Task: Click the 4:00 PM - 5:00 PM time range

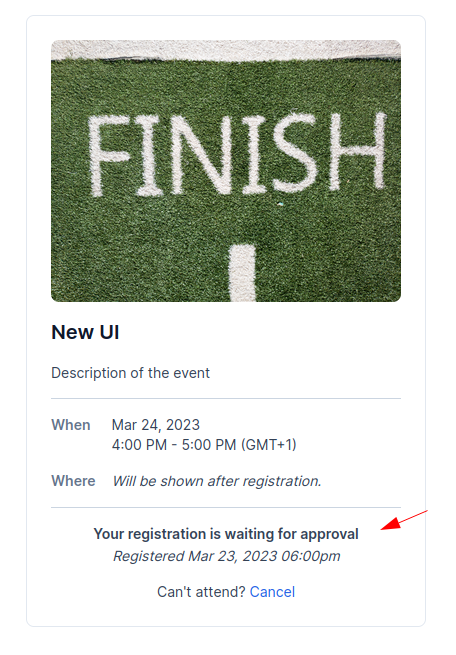Action: [x=174, y=444]
